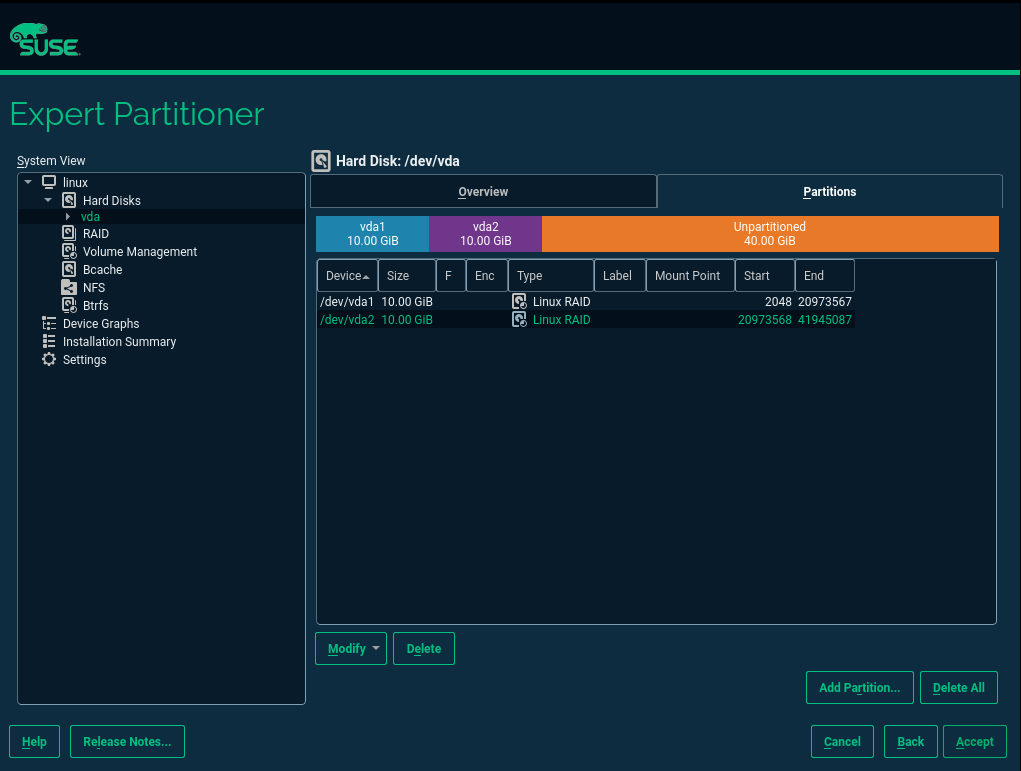Select the Partitions tab

(x=829, y=192)
